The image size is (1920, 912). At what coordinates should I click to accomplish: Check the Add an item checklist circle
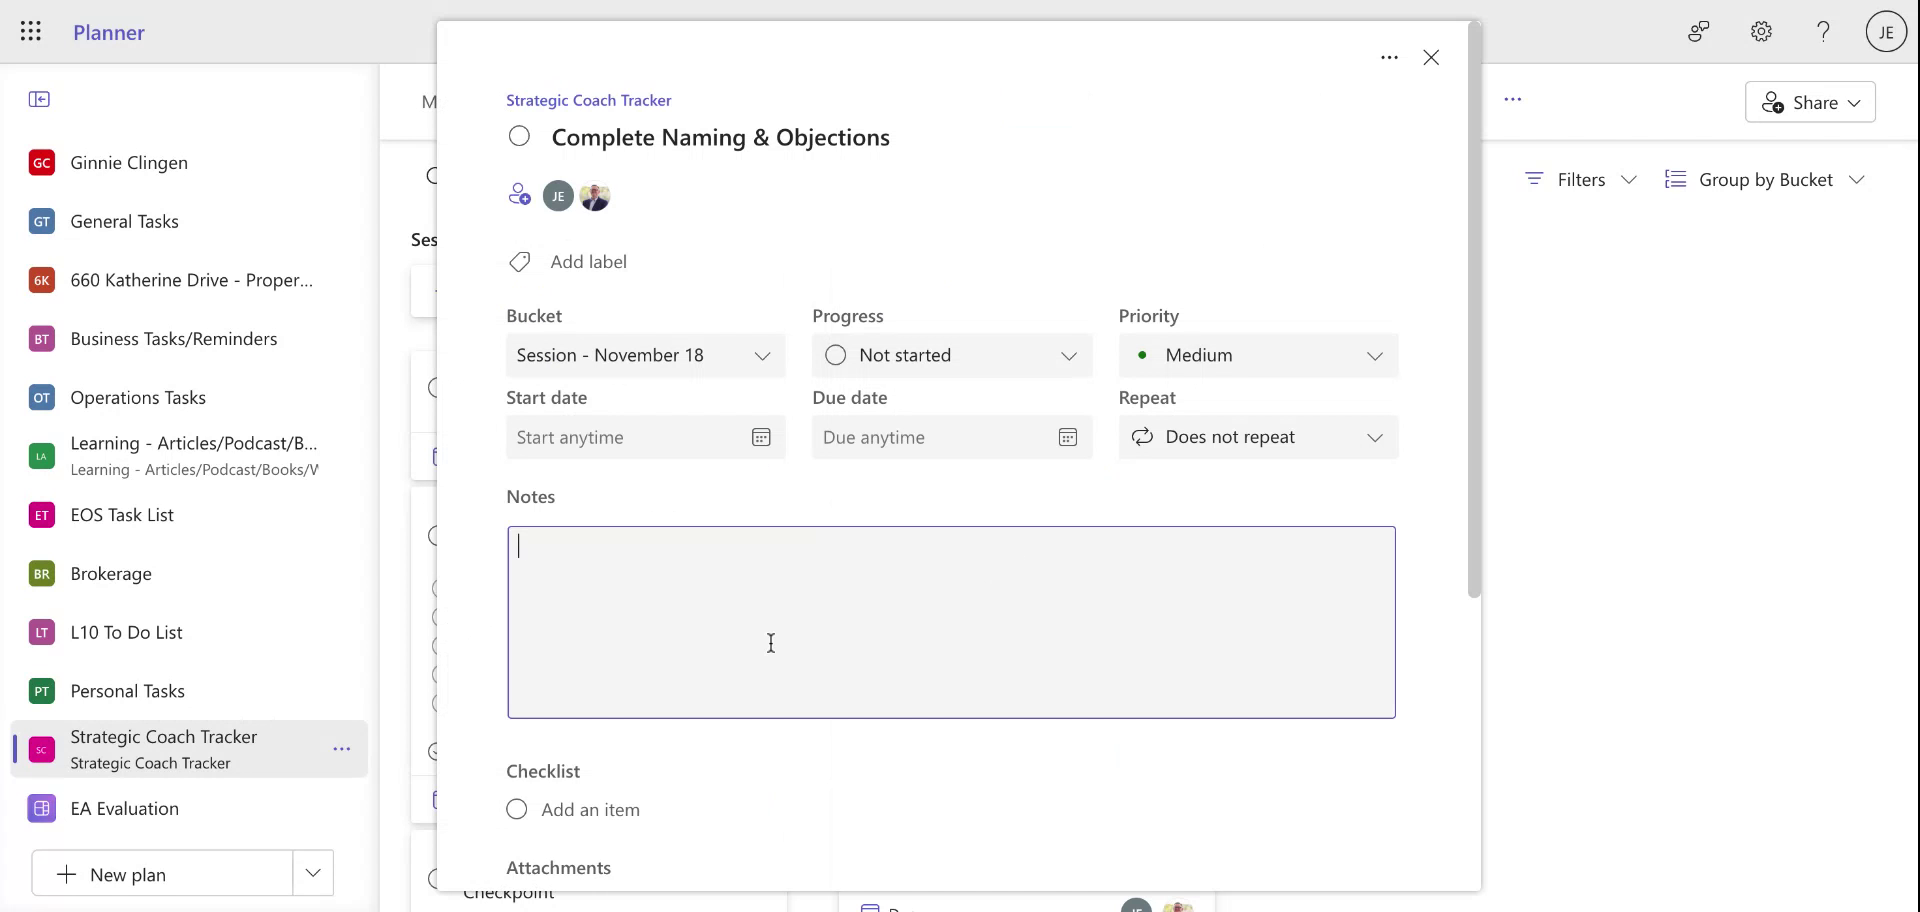click(x=517, y=809)
